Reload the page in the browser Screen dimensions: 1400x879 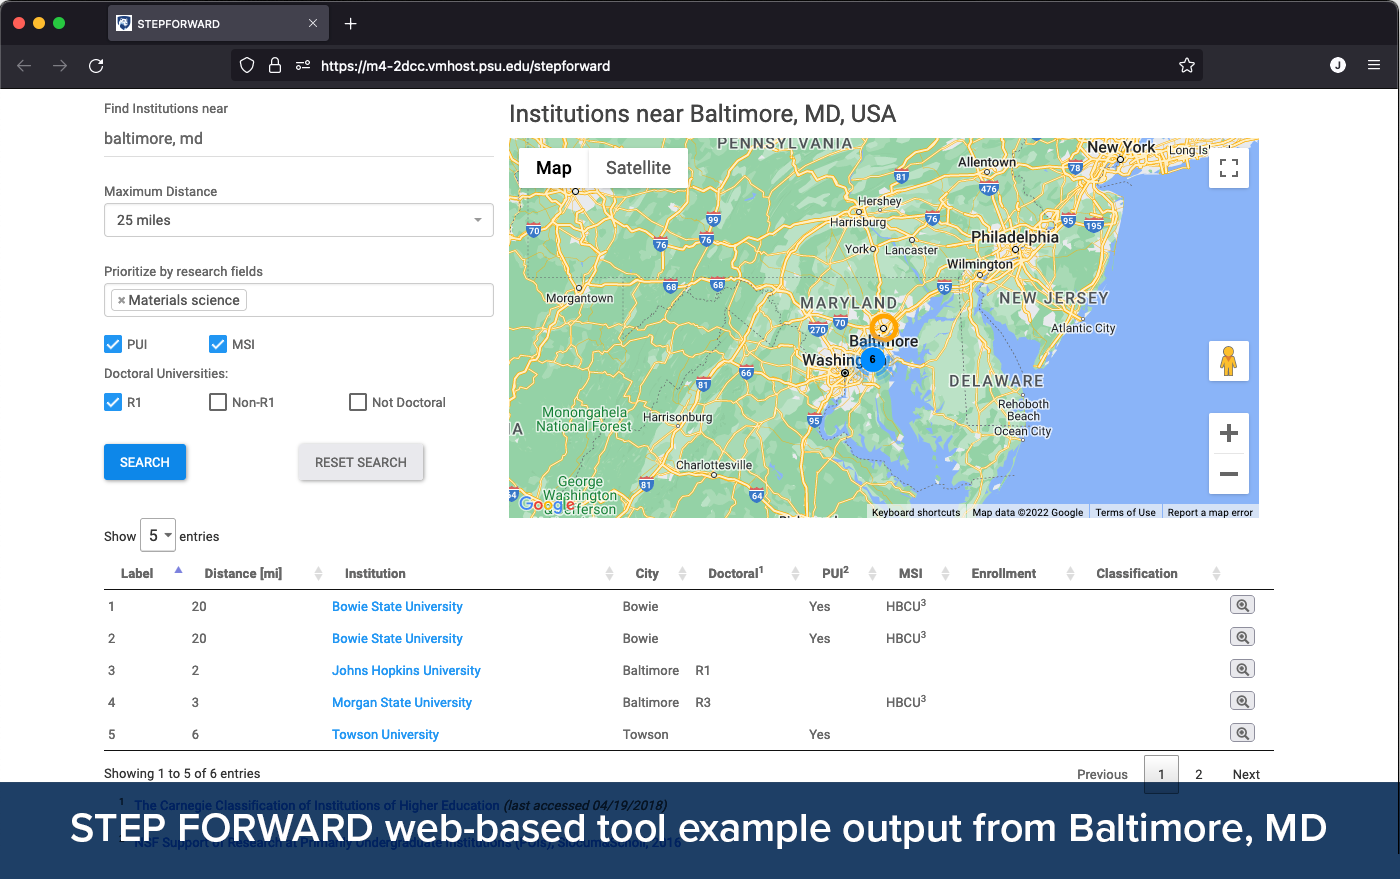pos(96,66)
